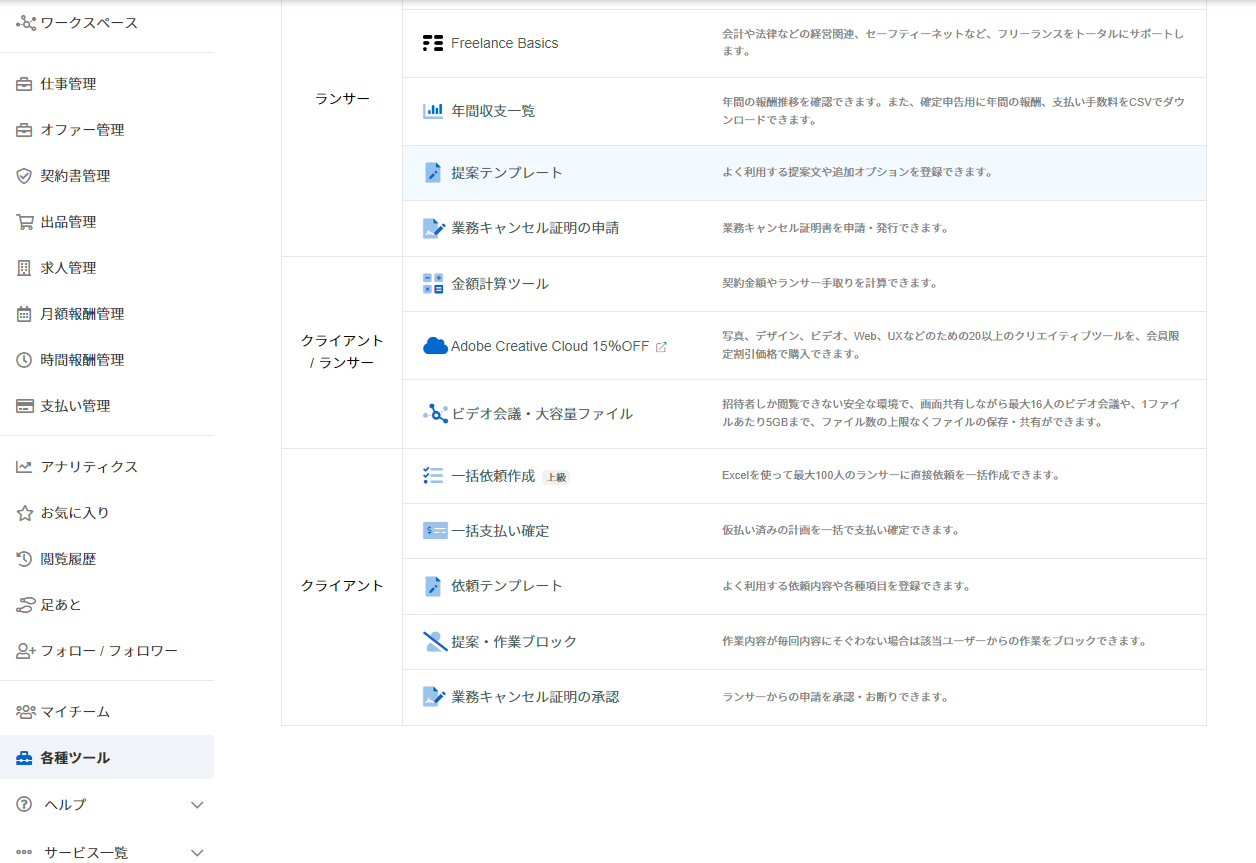Click the 金額計算ツール calculator icon

tap(433, 284)
